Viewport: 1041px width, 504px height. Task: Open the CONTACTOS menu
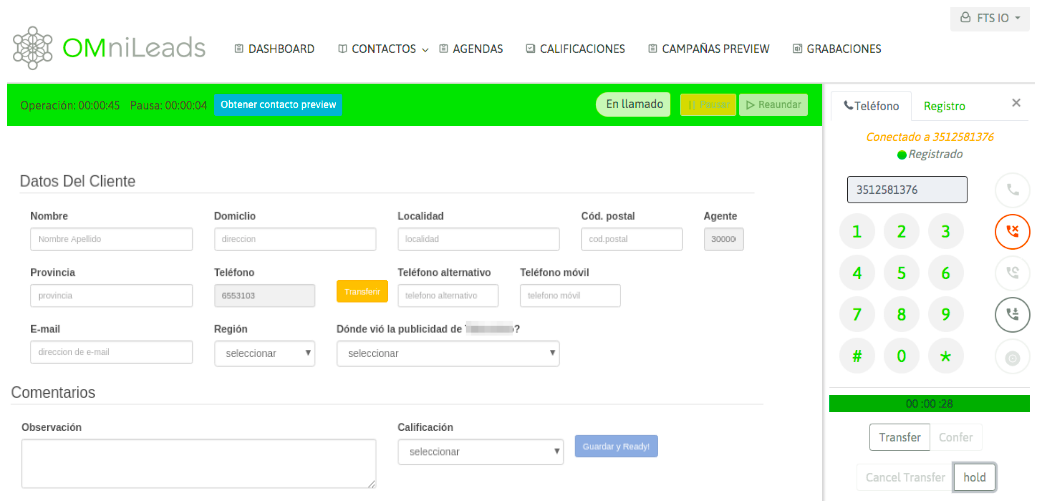coord(383,49)
